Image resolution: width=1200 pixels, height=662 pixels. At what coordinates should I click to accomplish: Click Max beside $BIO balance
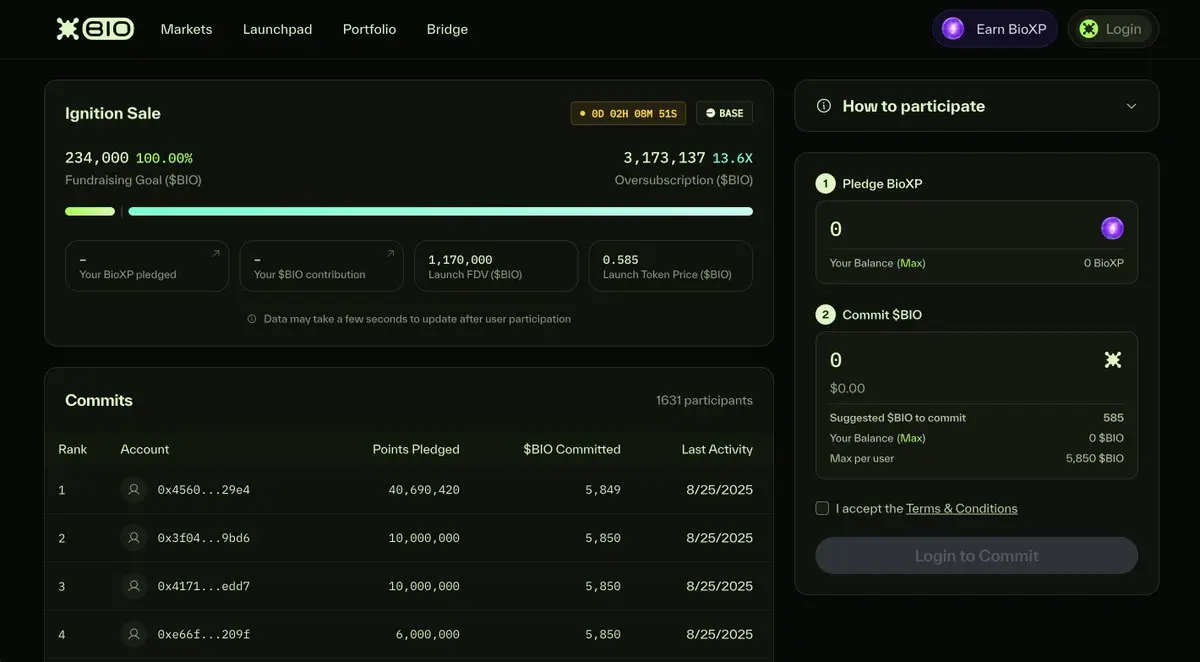911,438
